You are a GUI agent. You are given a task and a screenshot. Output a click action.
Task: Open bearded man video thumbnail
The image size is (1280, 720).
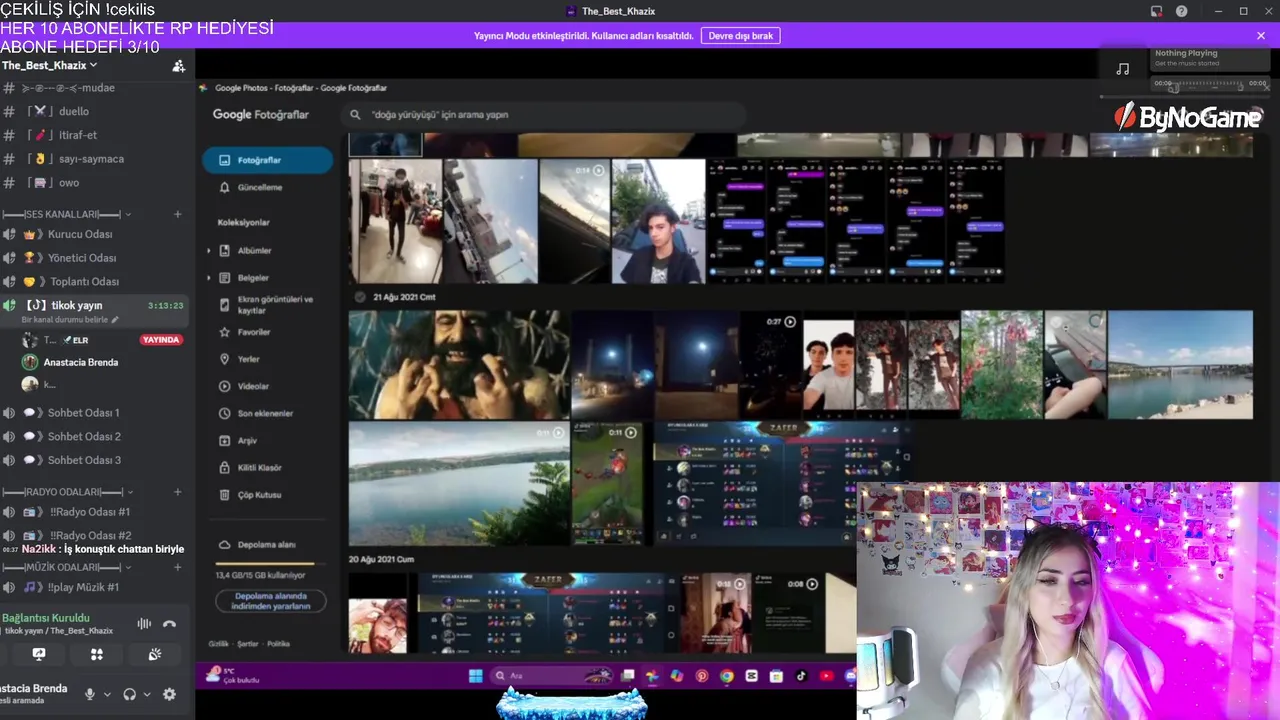[459, 364]
